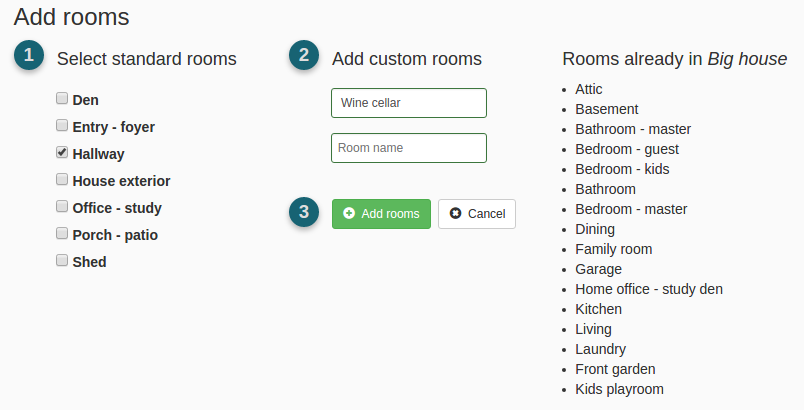This screenshot has height=410, width=804.
Task: Click the Hallway label text
Action: click(98, 154)
